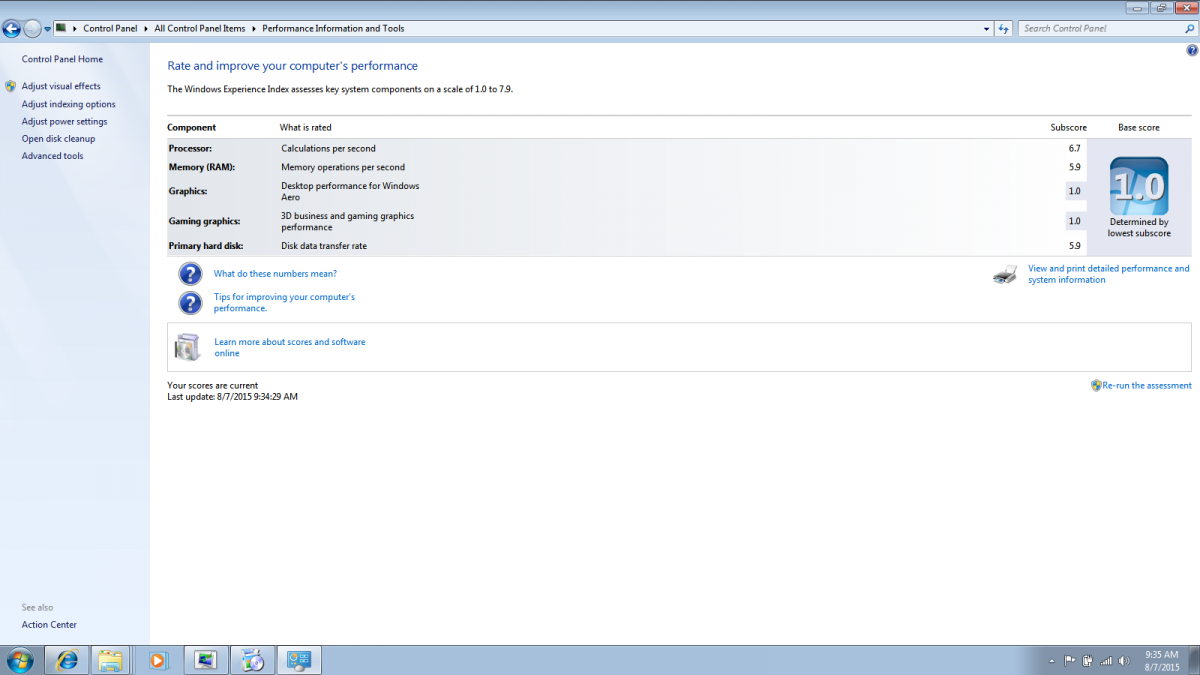The width and height of the screenshot is (1200, 675).
Task: Go back with the blue Back arrow
Action: (x=13, y=29)
